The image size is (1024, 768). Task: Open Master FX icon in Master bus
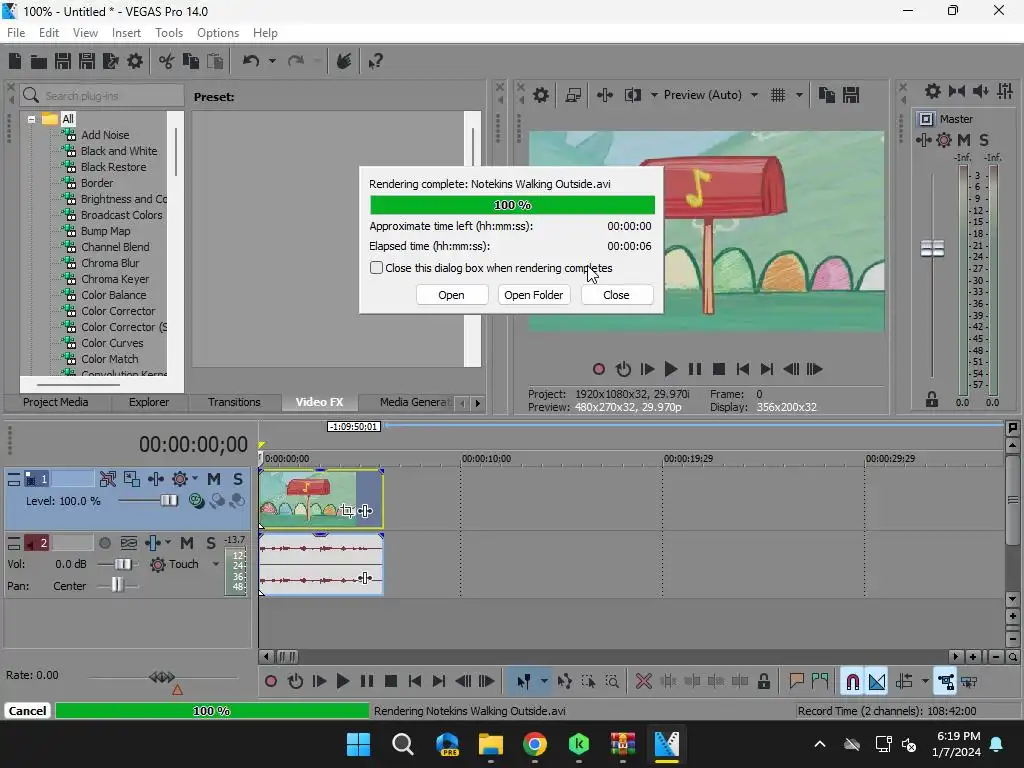923,140
